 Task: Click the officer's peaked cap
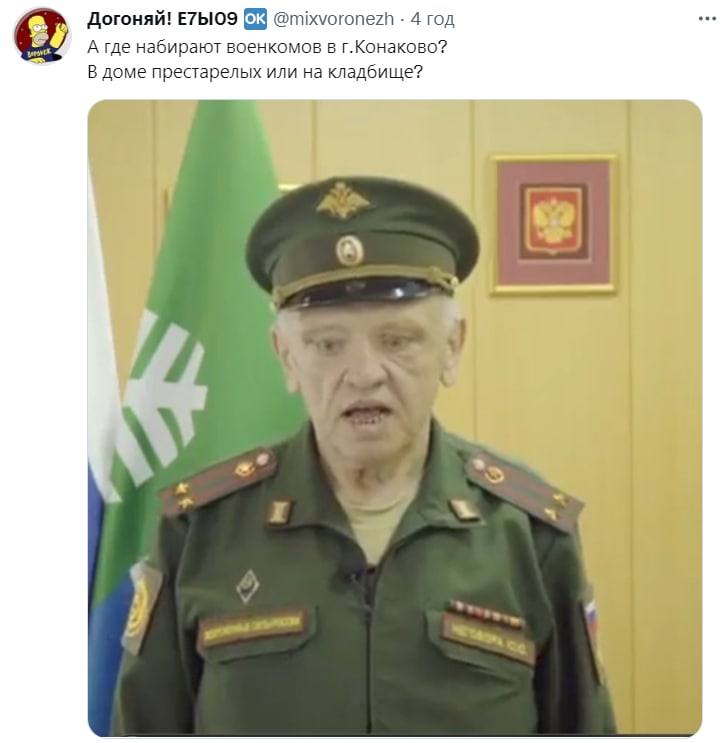coord(361,242)
